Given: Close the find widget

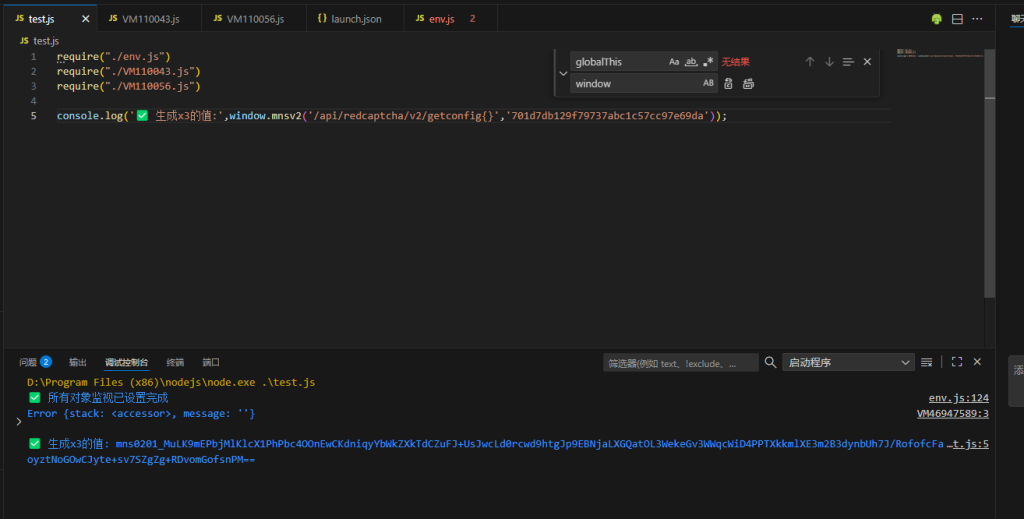Looking at the screenshot, I should pyautogui.click(x=867, y=62).
